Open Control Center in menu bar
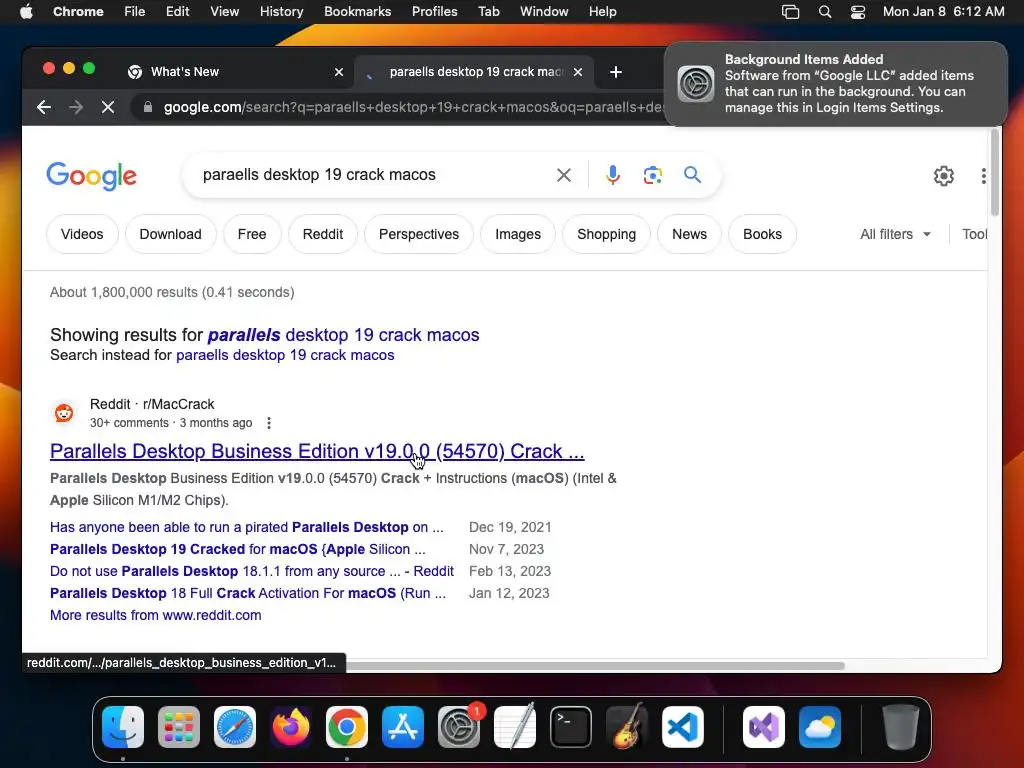 [857, 12]
